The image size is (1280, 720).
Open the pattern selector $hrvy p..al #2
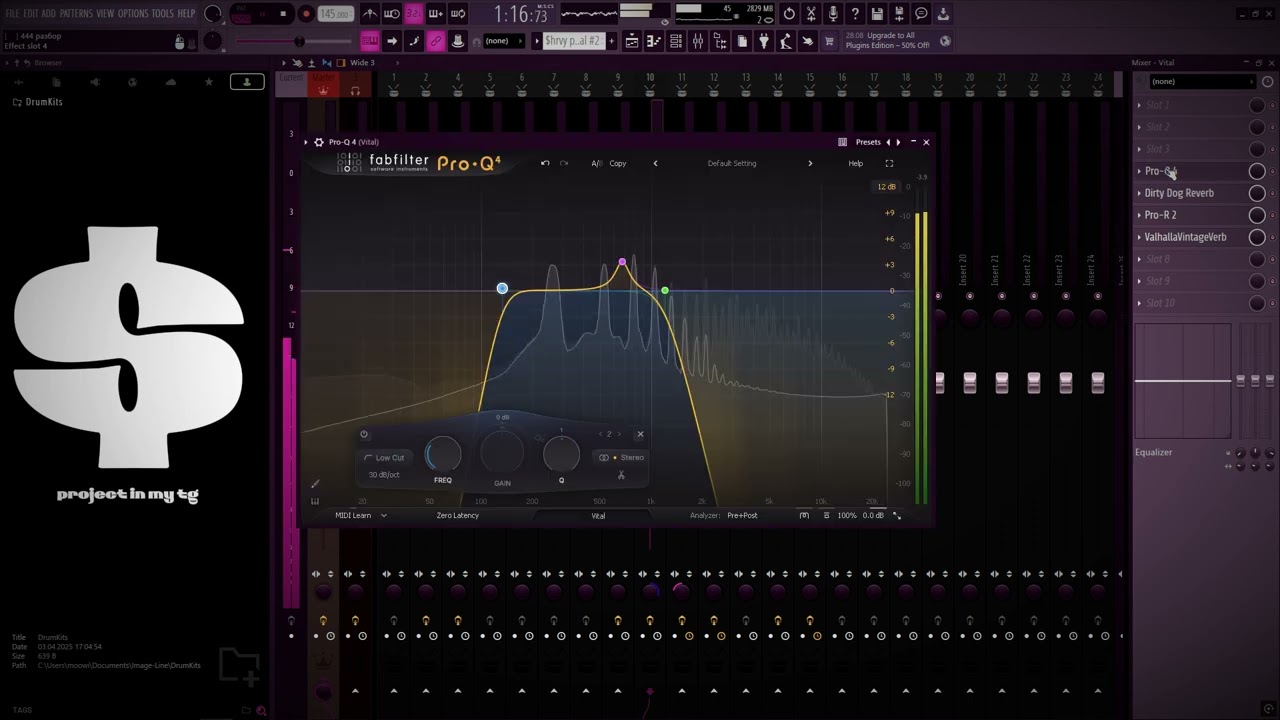[573, 41]
